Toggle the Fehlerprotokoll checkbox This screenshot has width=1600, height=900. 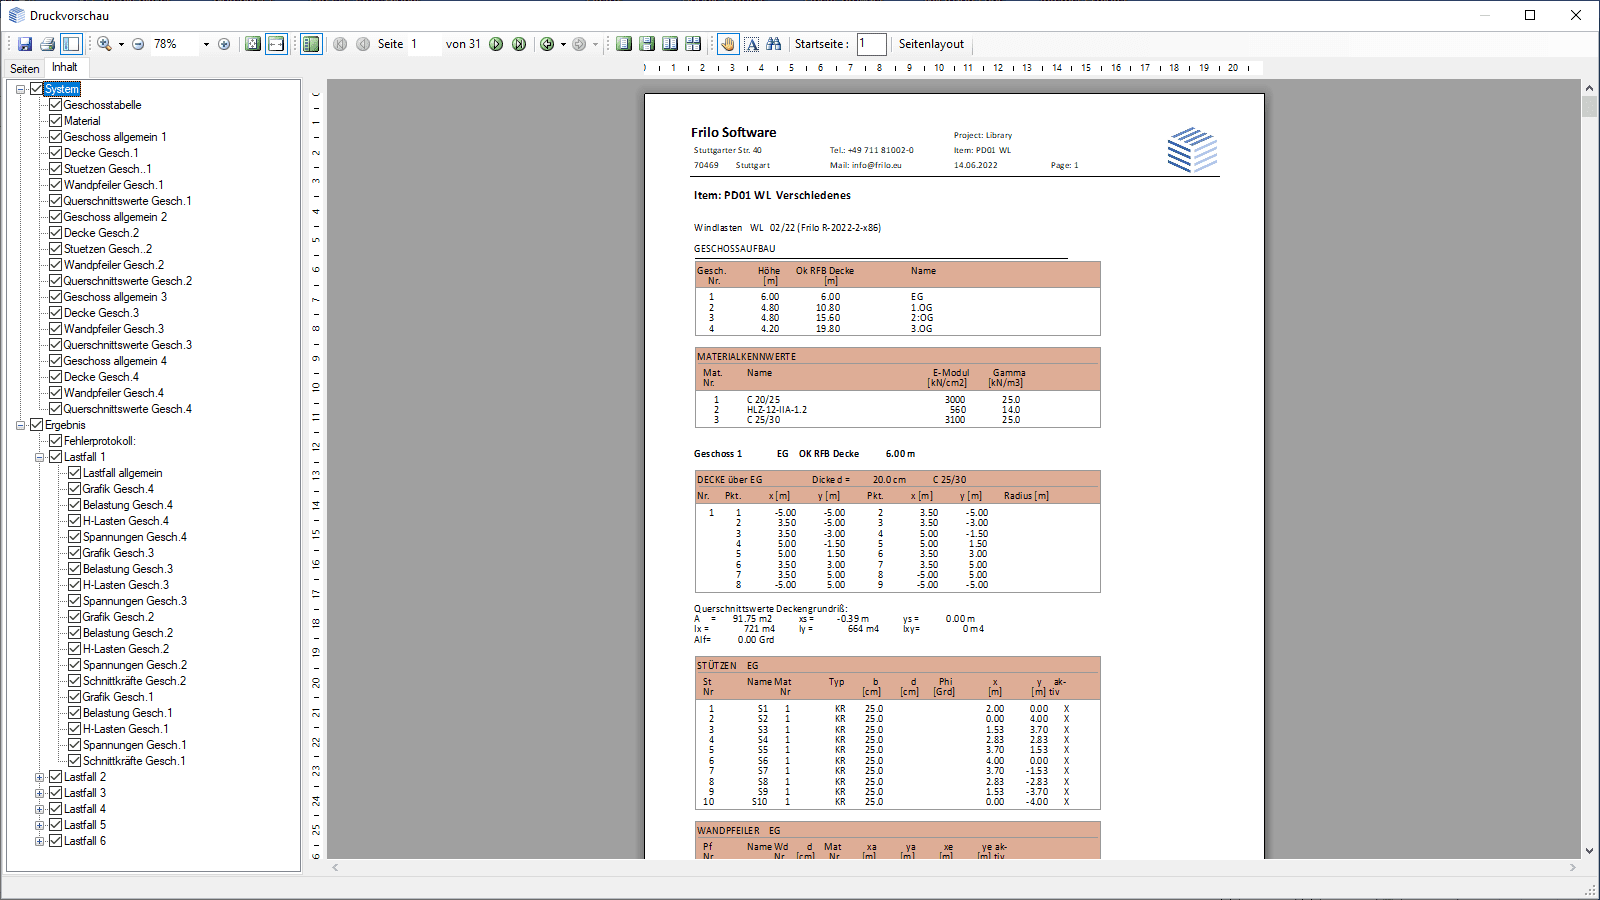(56, 441)
